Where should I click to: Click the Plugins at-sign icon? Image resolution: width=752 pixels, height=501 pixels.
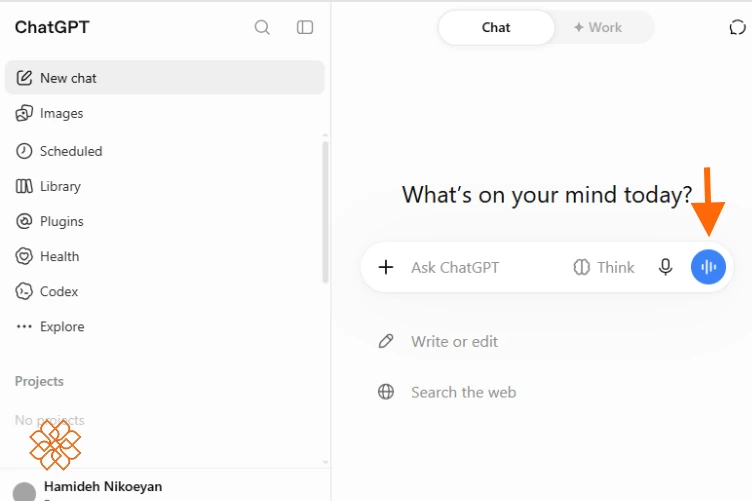click(24, 221)
